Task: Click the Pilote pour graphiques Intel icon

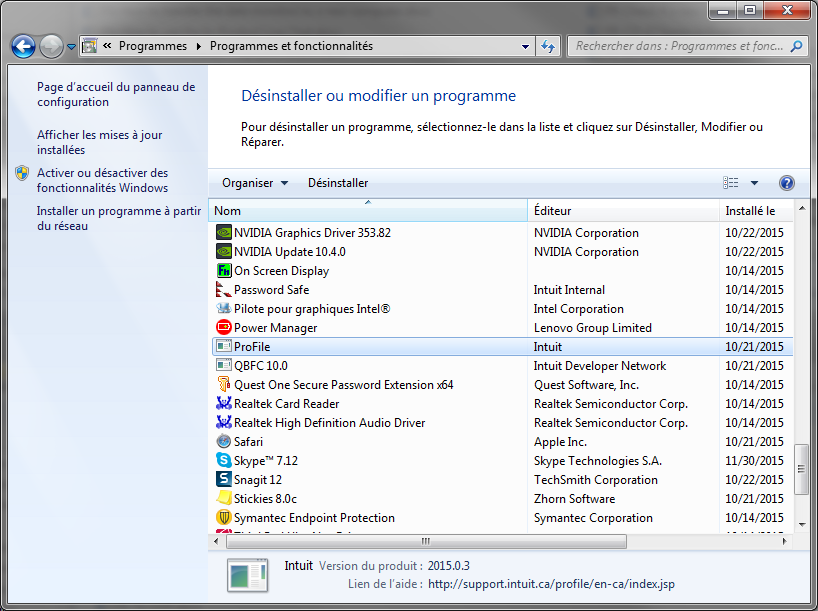Action: [224, 309]
